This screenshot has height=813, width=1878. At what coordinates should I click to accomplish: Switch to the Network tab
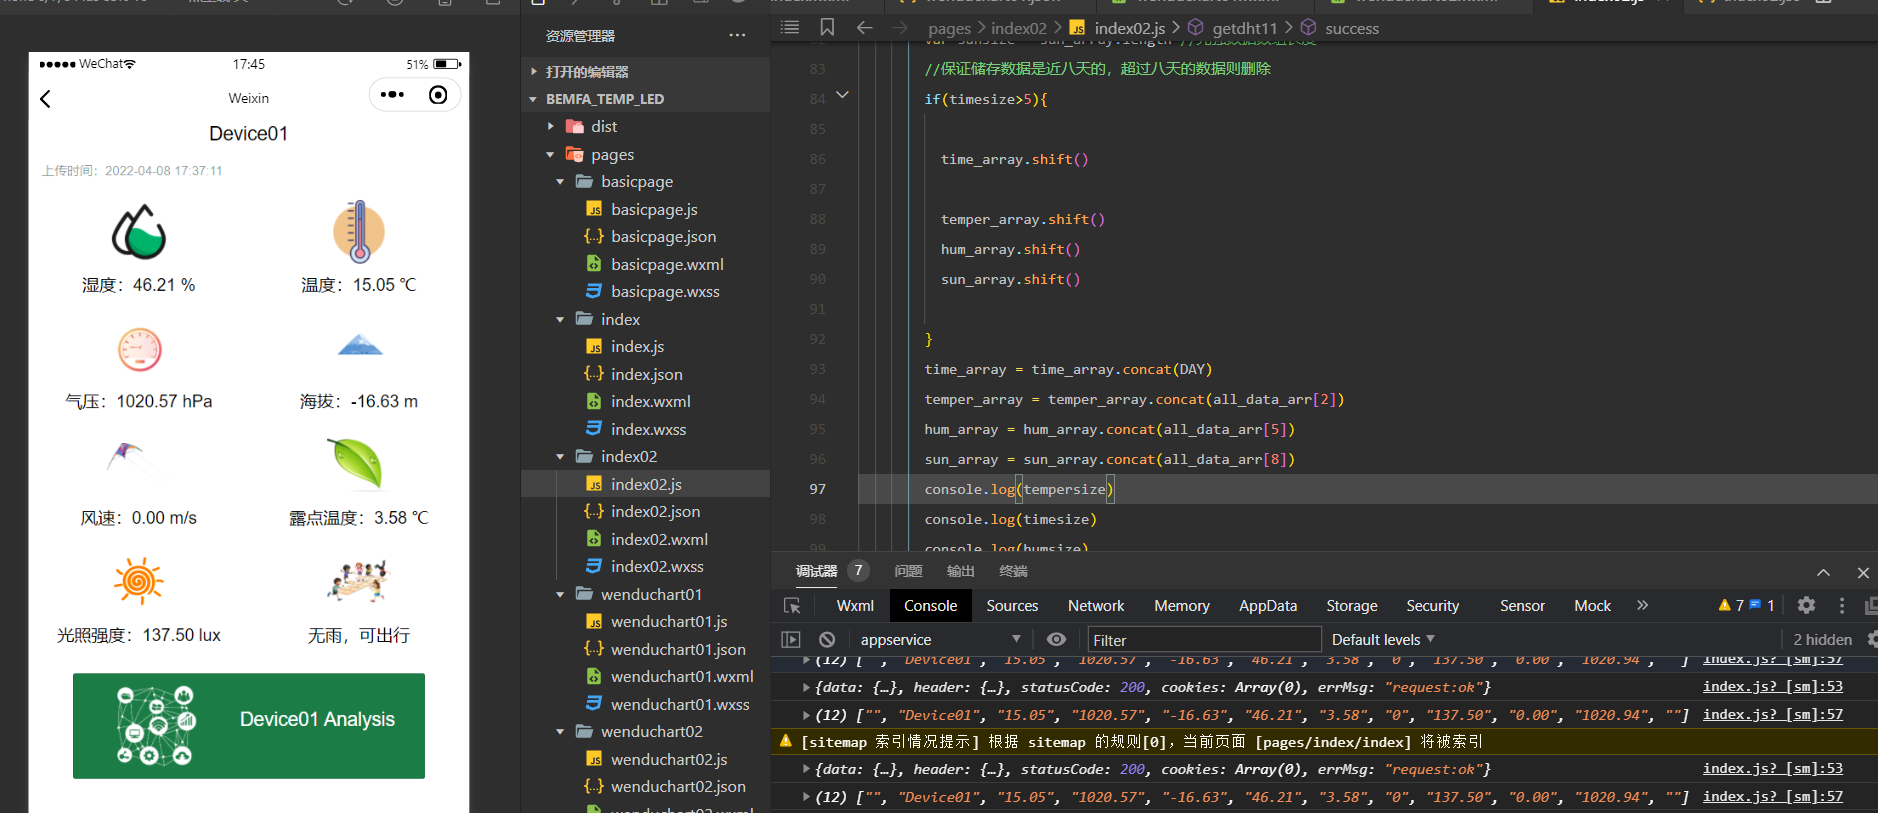(1095, 606)
